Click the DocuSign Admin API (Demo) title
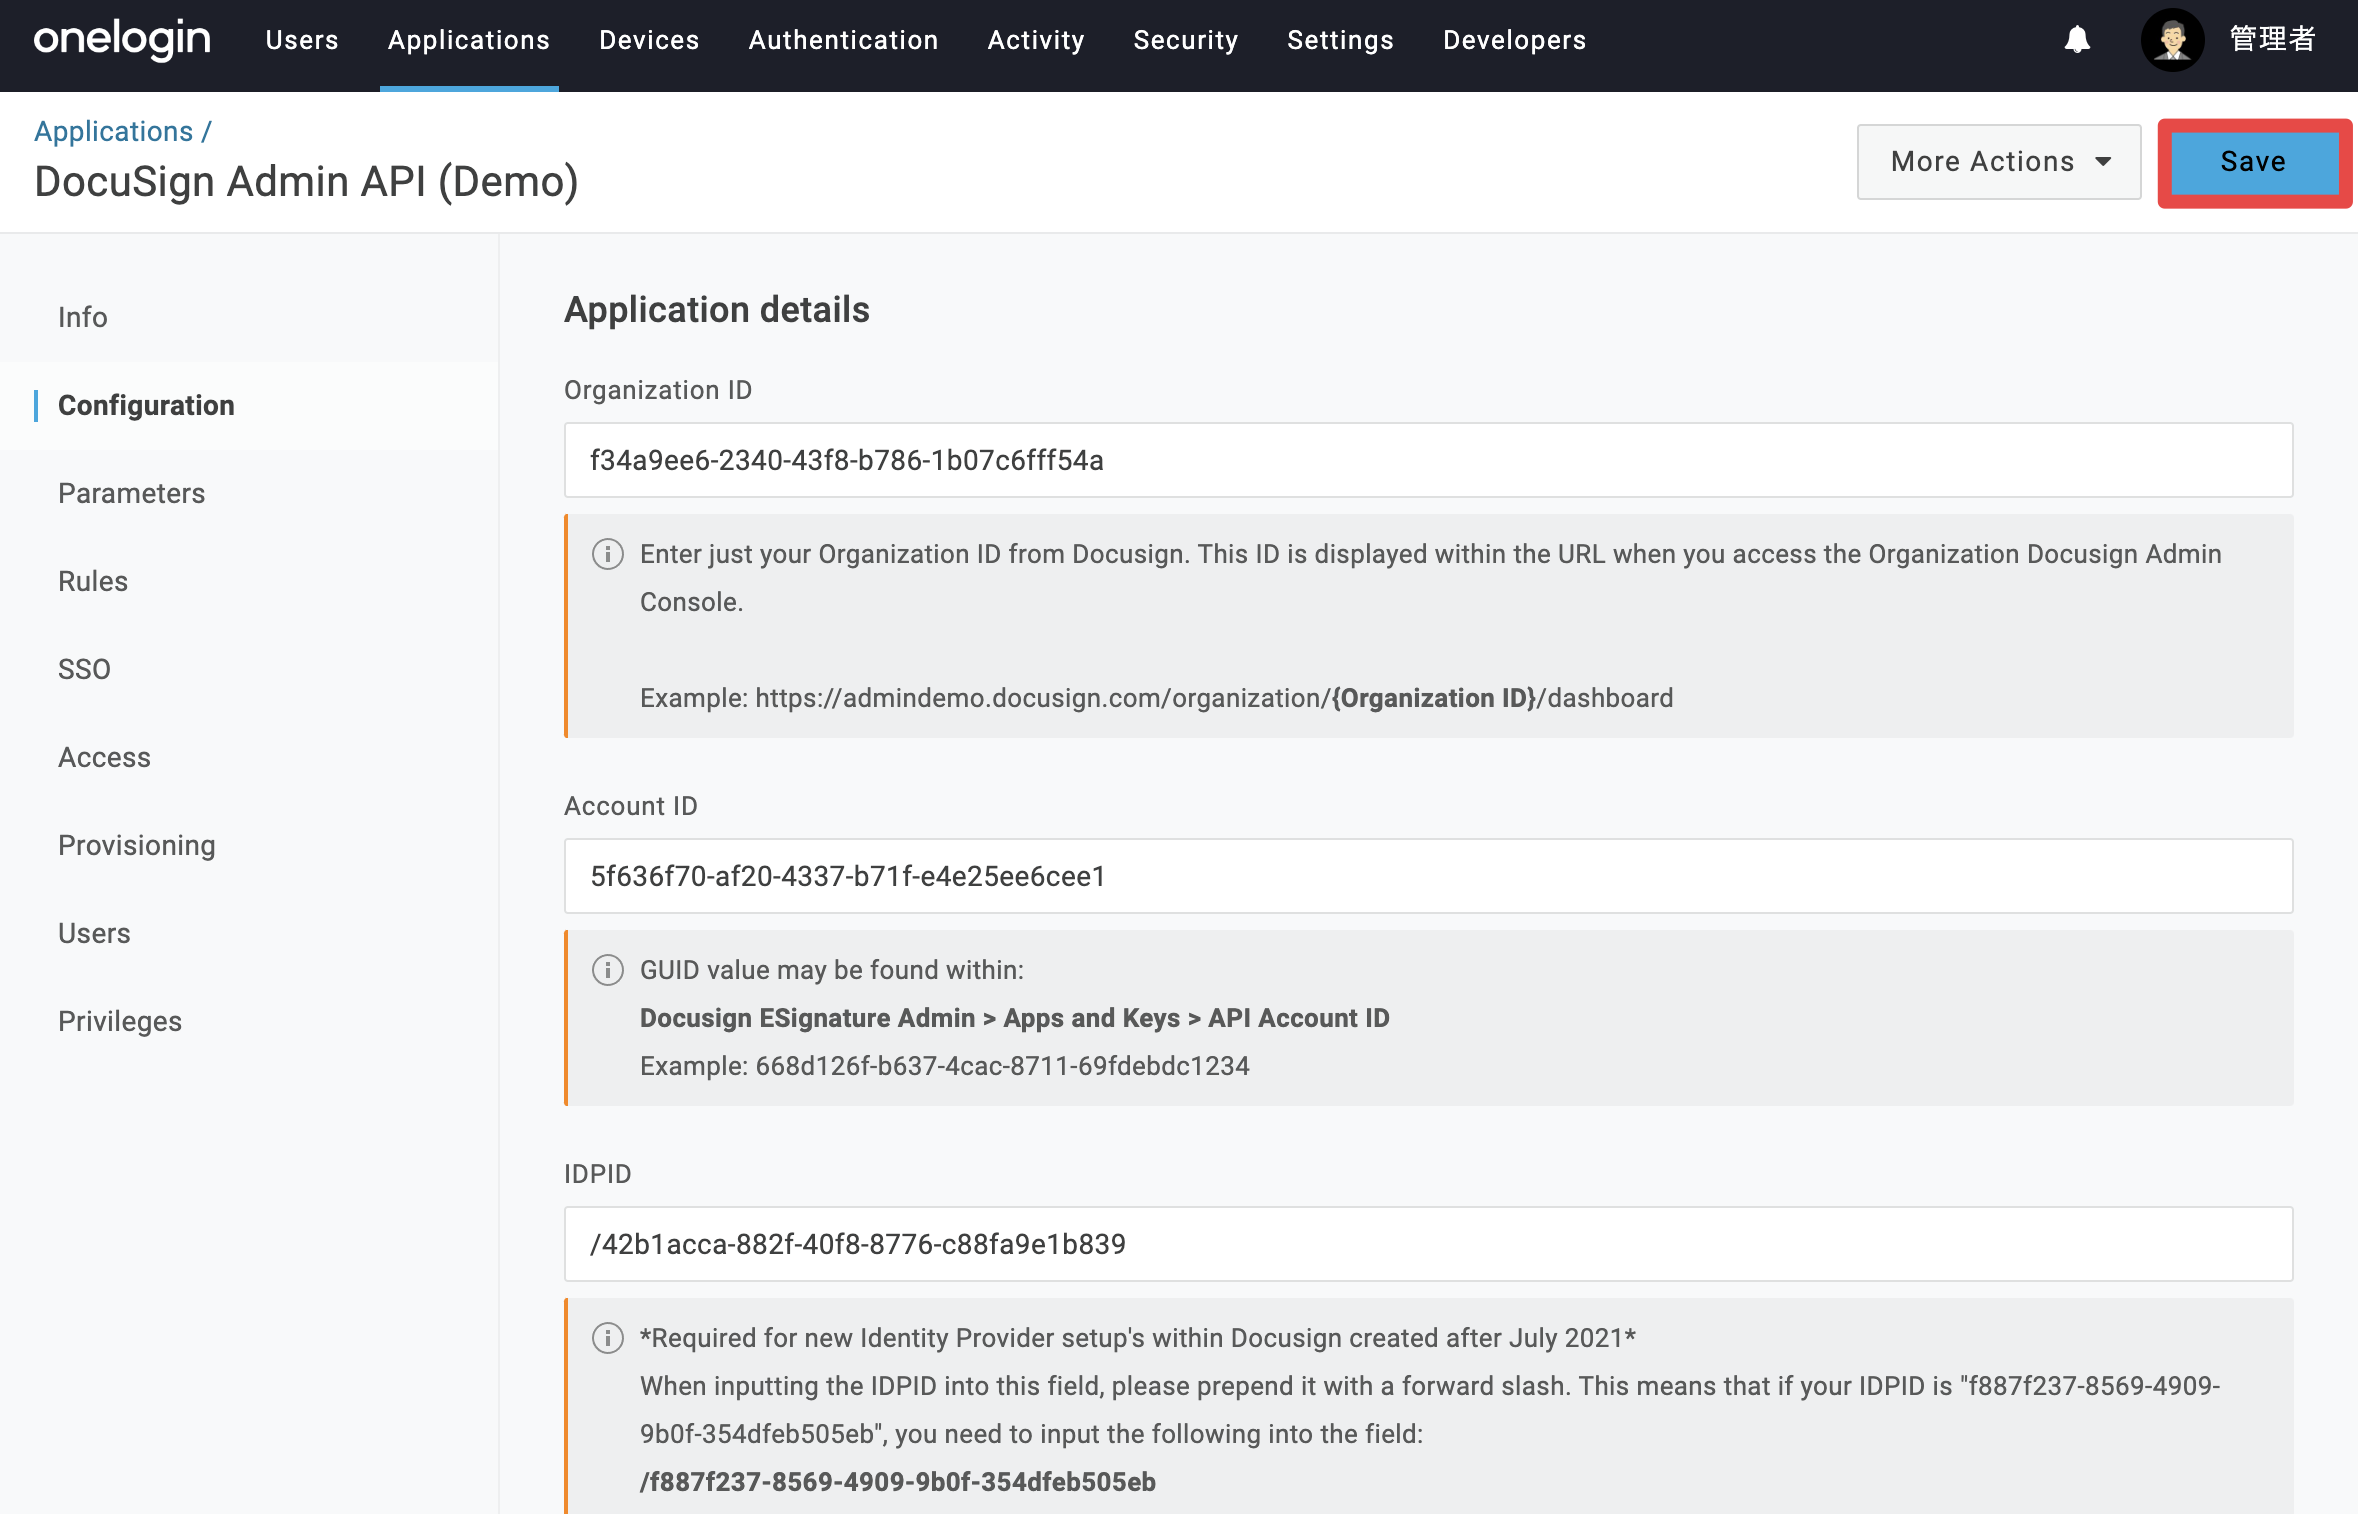Image resolution: width=2358 pixels, height=1514 pixels. click(x=306, y=182)
